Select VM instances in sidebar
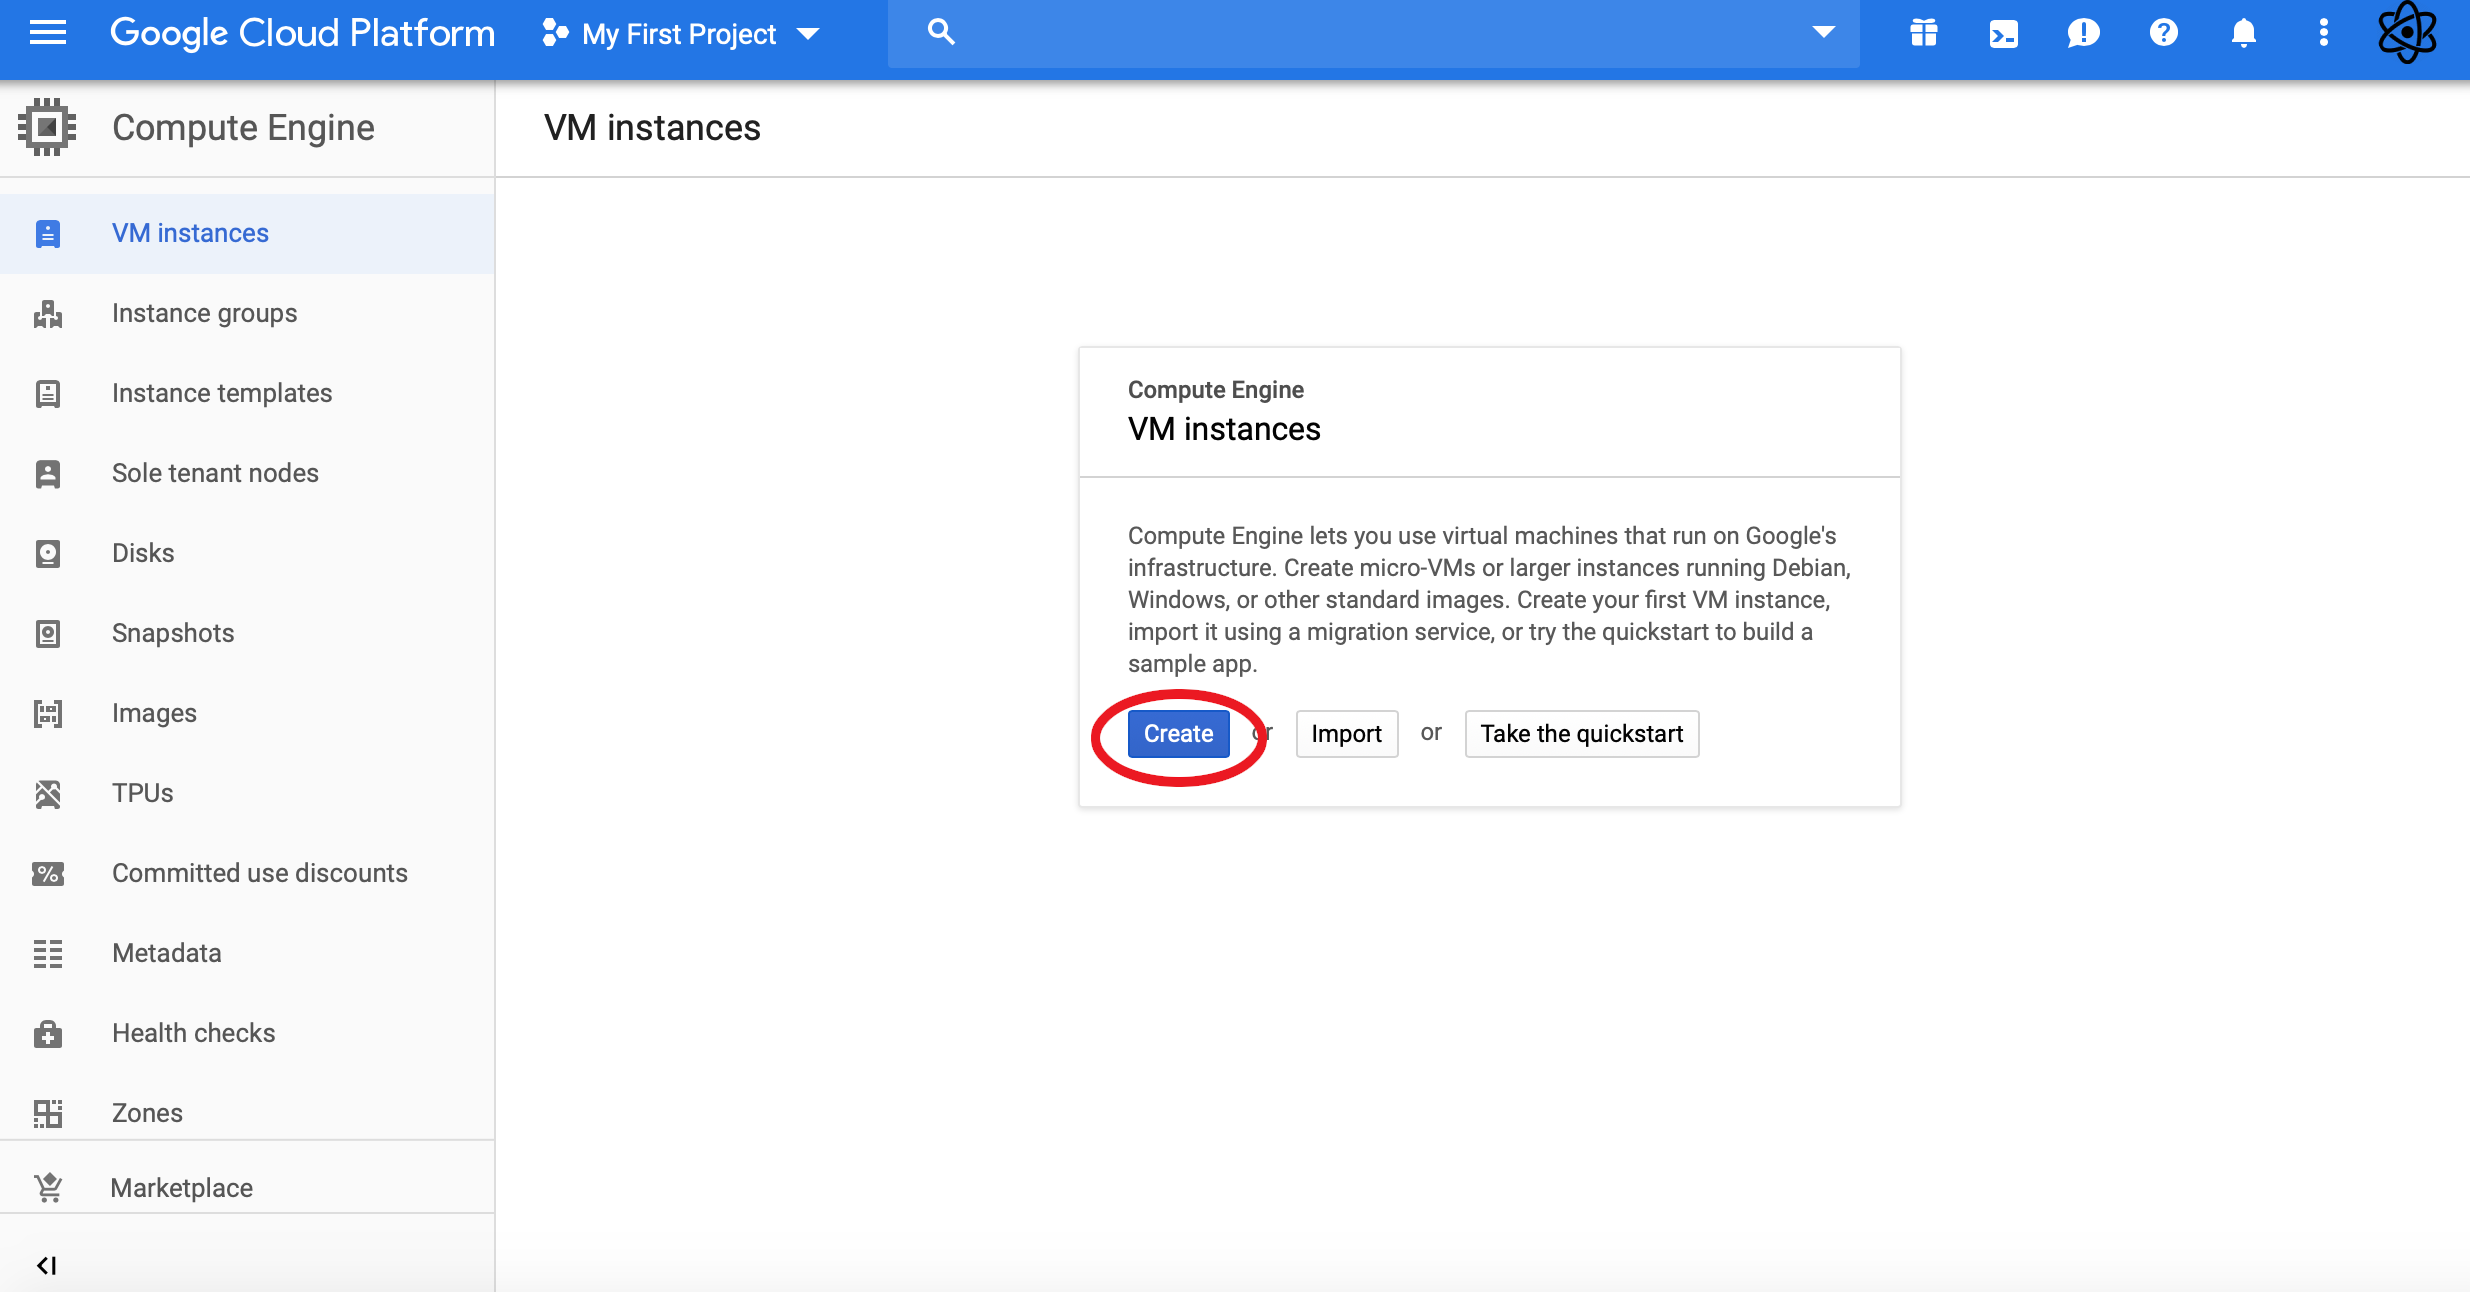Screen dimensions: 2470x1292 click(247, 233)
